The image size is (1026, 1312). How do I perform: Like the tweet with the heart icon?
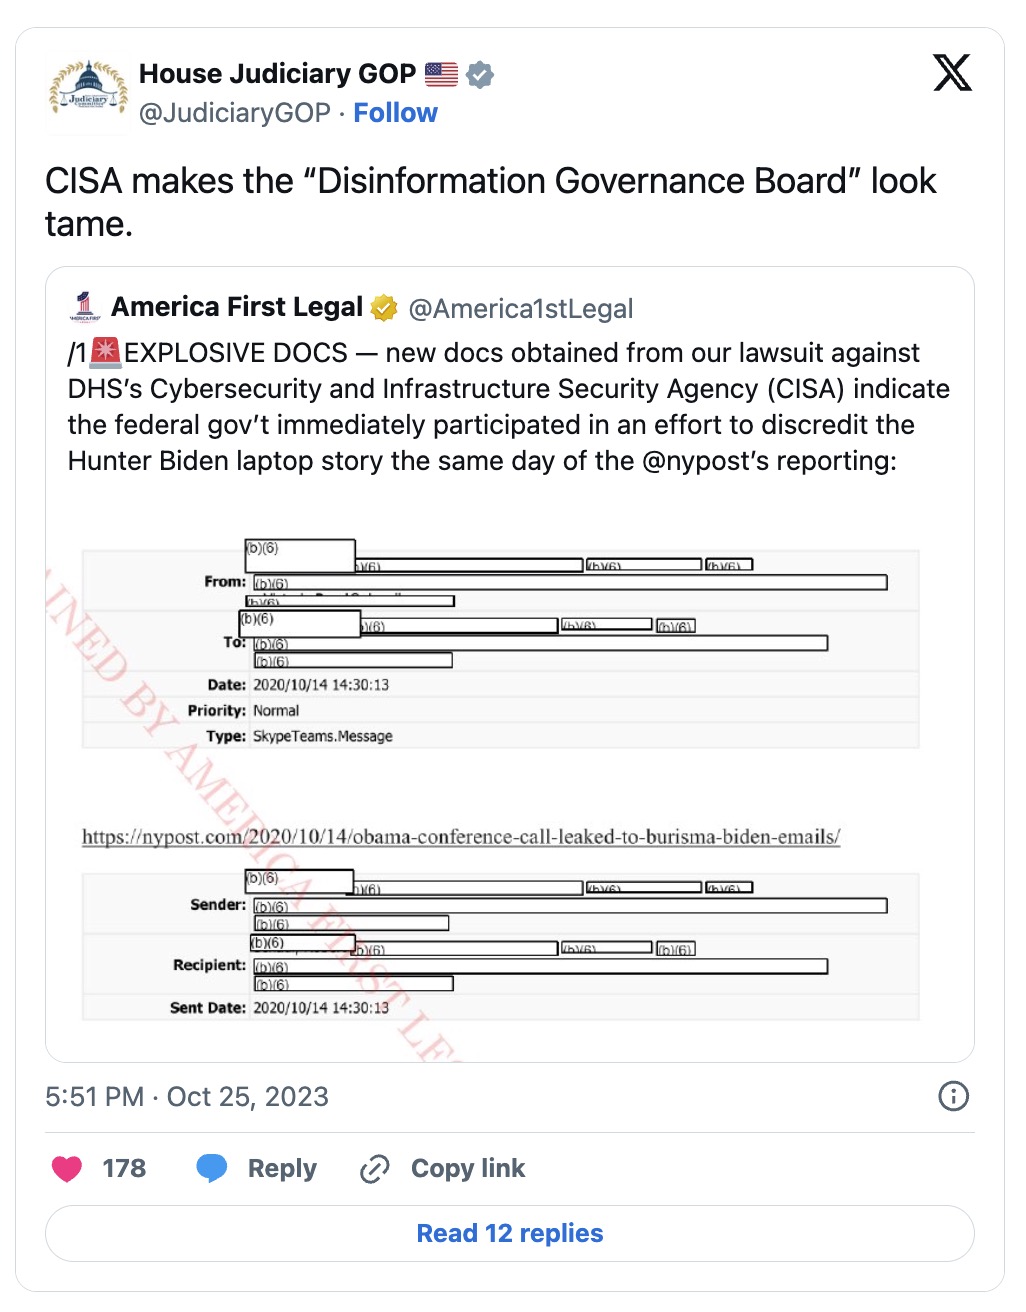point(67,1168)
